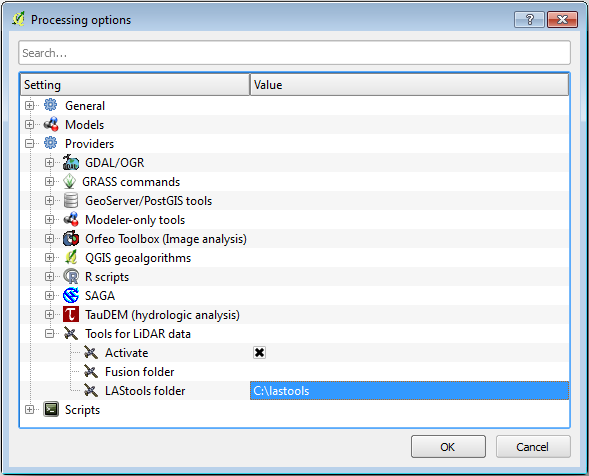Click the Setting column header
The width and height of the screenshot is (589, 476).
coord(135,85)
